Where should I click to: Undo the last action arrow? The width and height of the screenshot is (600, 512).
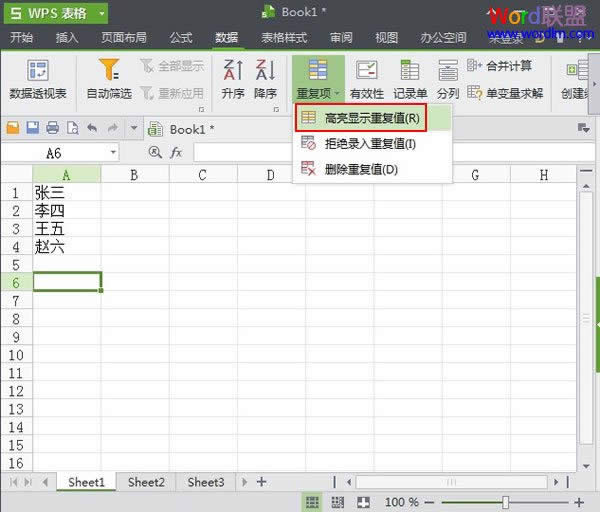point(92,128)
